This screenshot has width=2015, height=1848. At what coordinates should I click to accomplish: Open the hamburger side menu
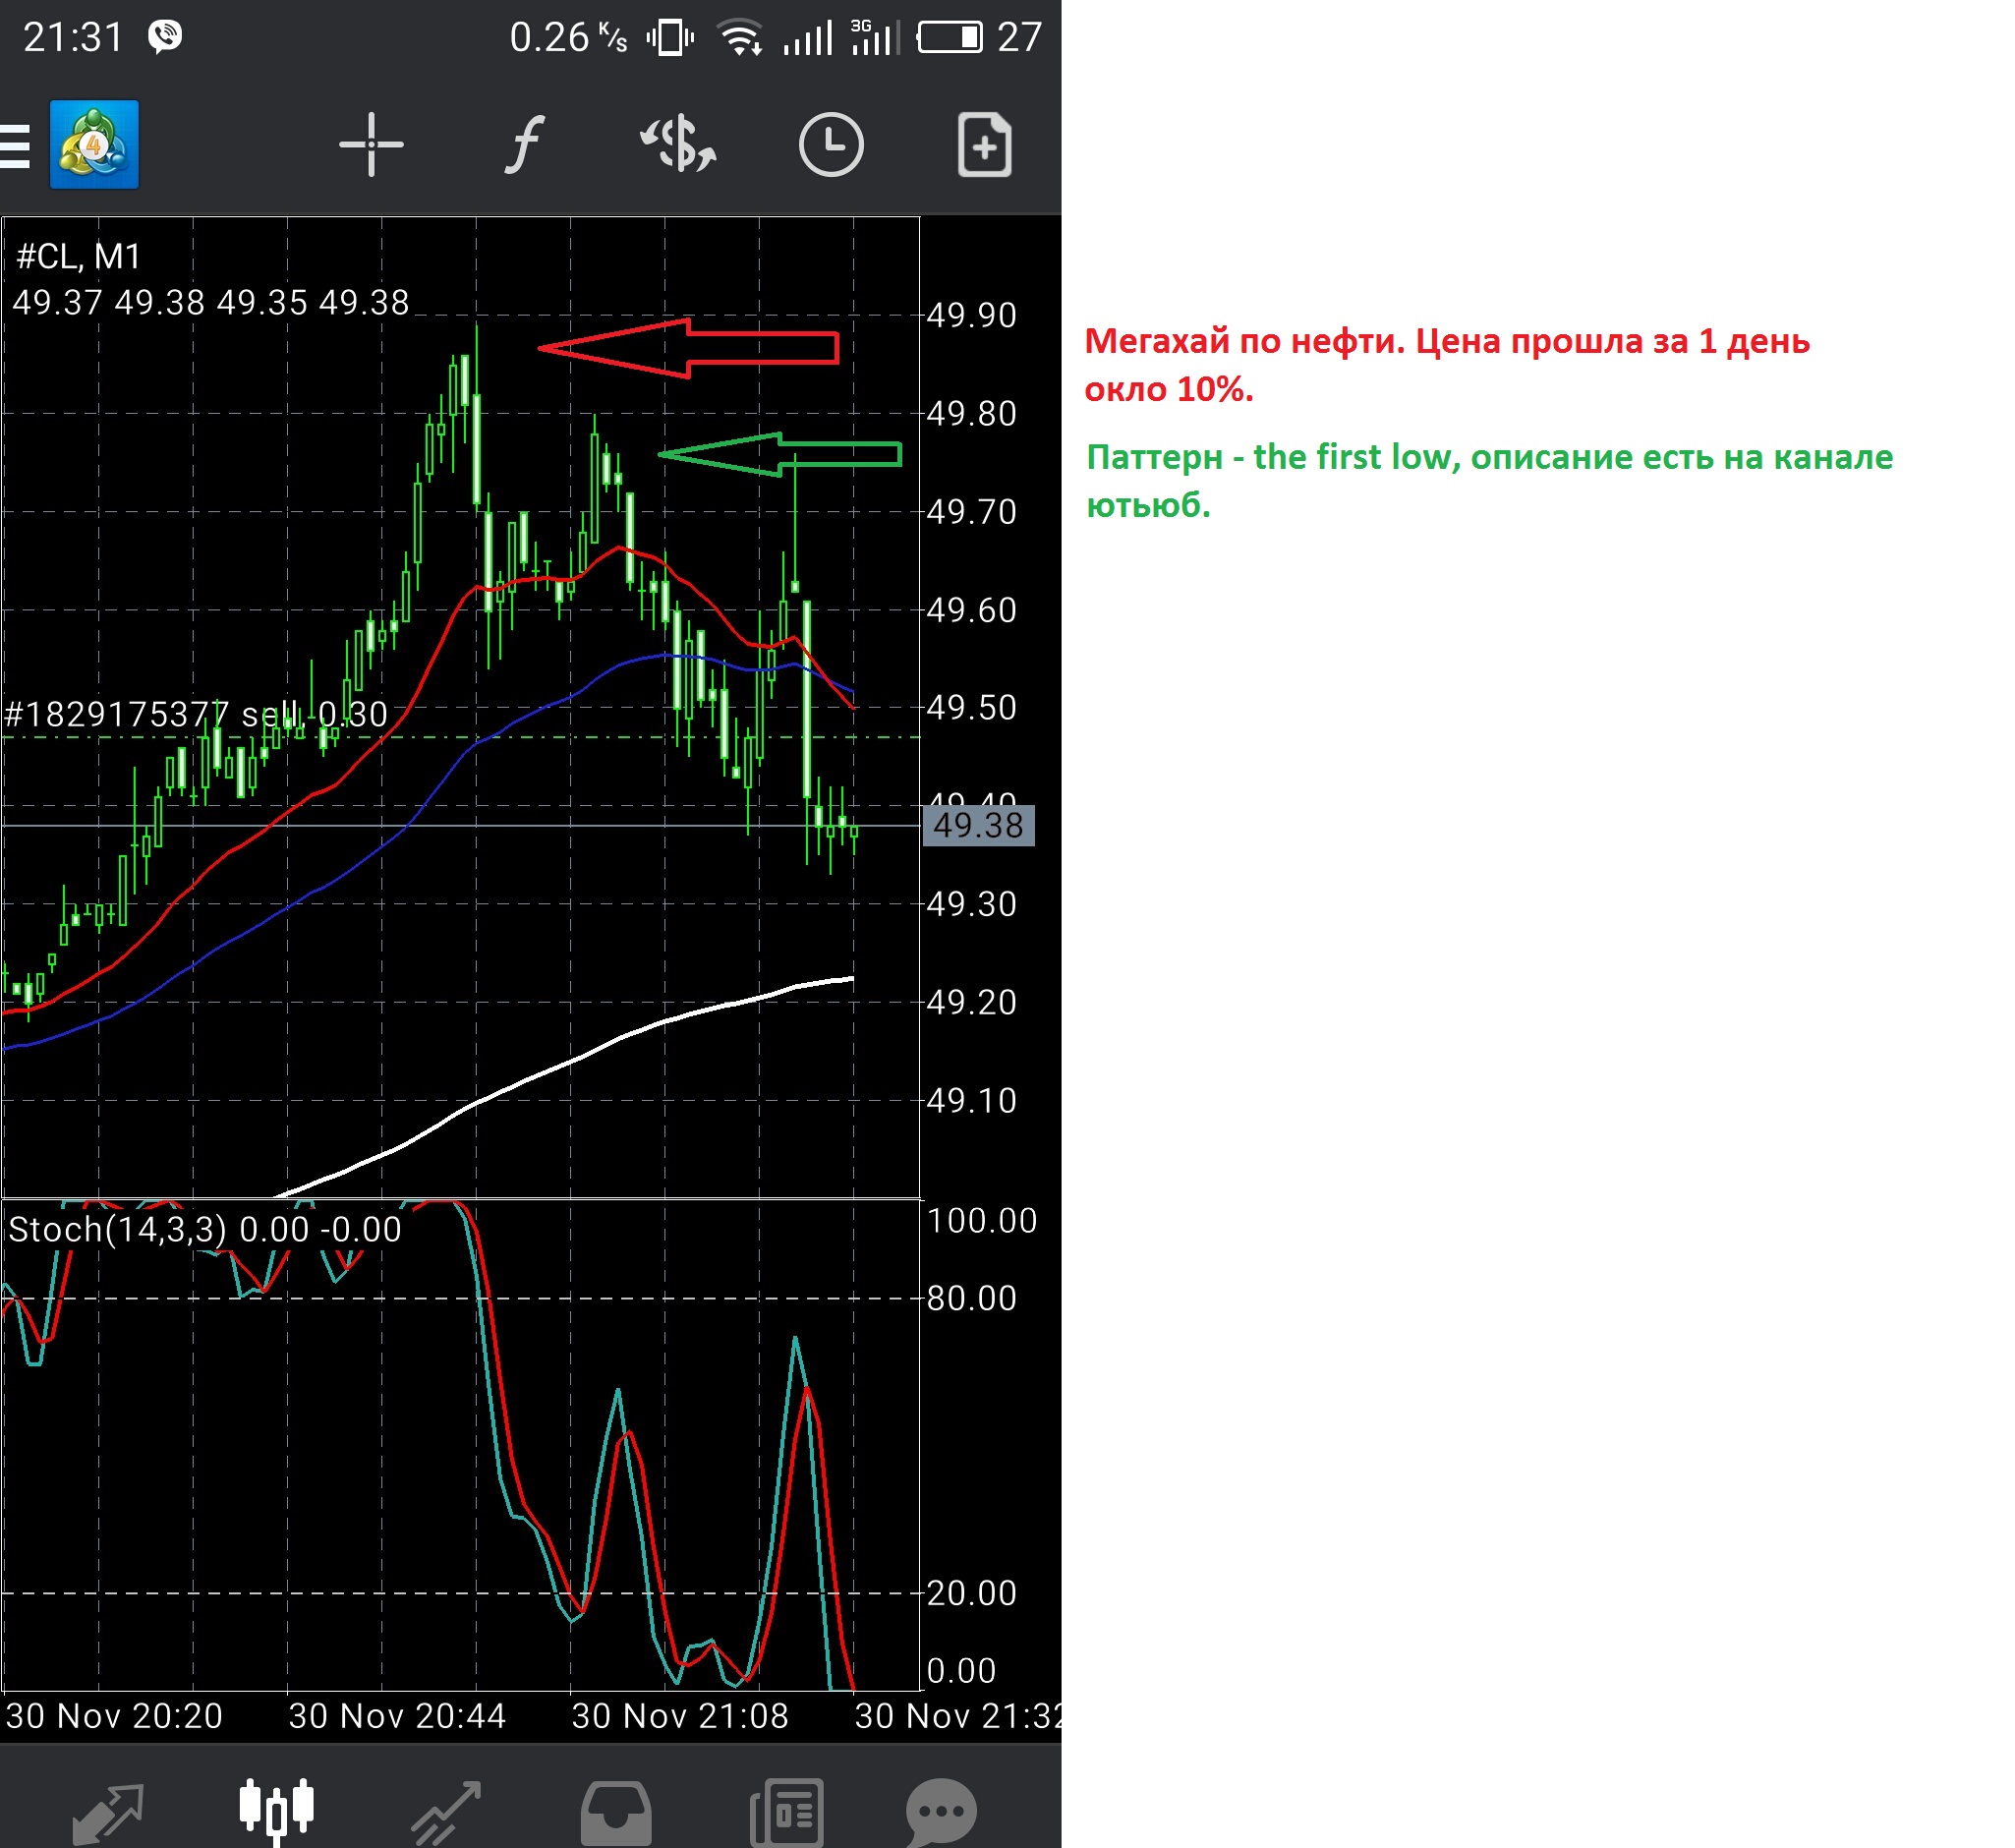pyautogui.click(x=15, y=146)
